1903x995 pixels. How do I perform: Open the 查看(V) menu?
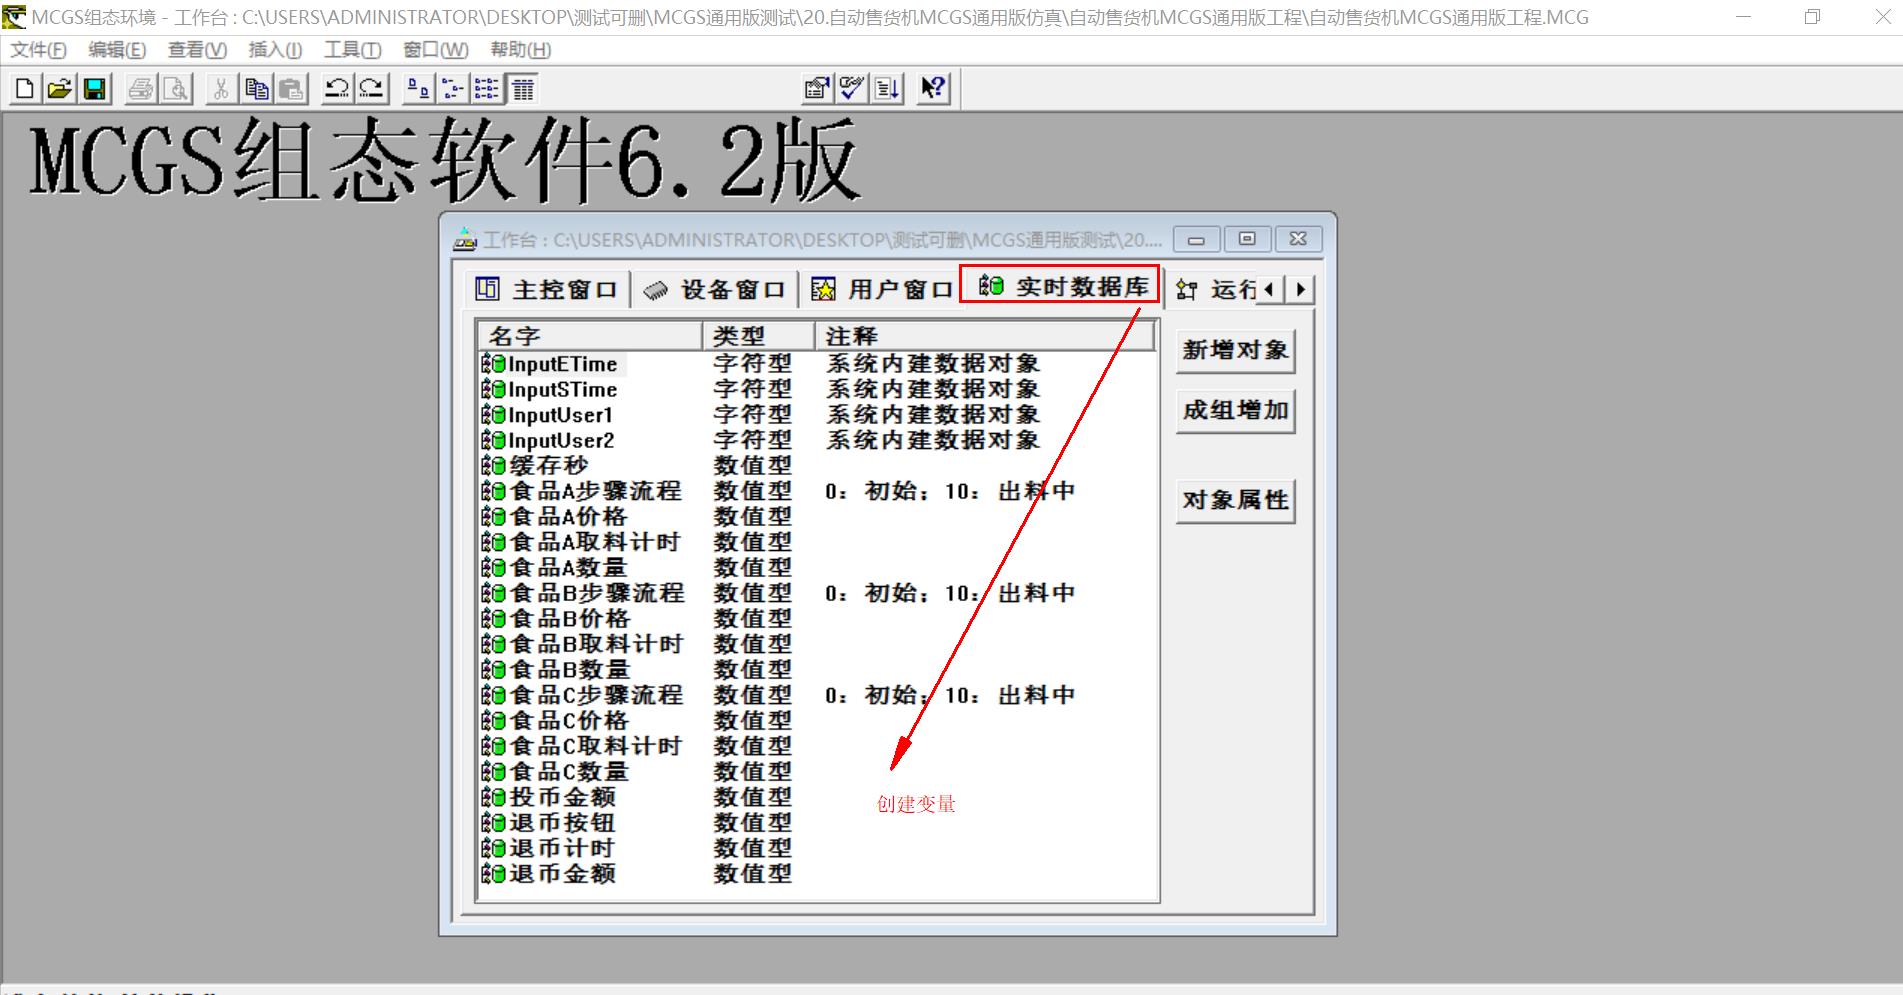pyautogui.click(x=197, y=50)
